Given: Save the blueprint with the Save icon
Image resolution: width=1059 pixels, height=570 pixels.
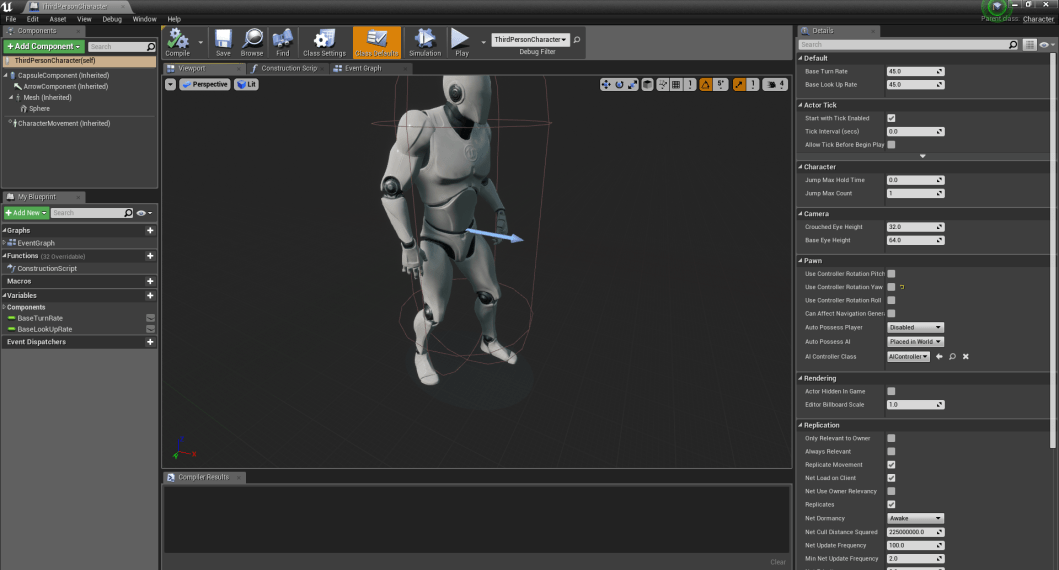Looking at the screenshot, I should [223, 41].
